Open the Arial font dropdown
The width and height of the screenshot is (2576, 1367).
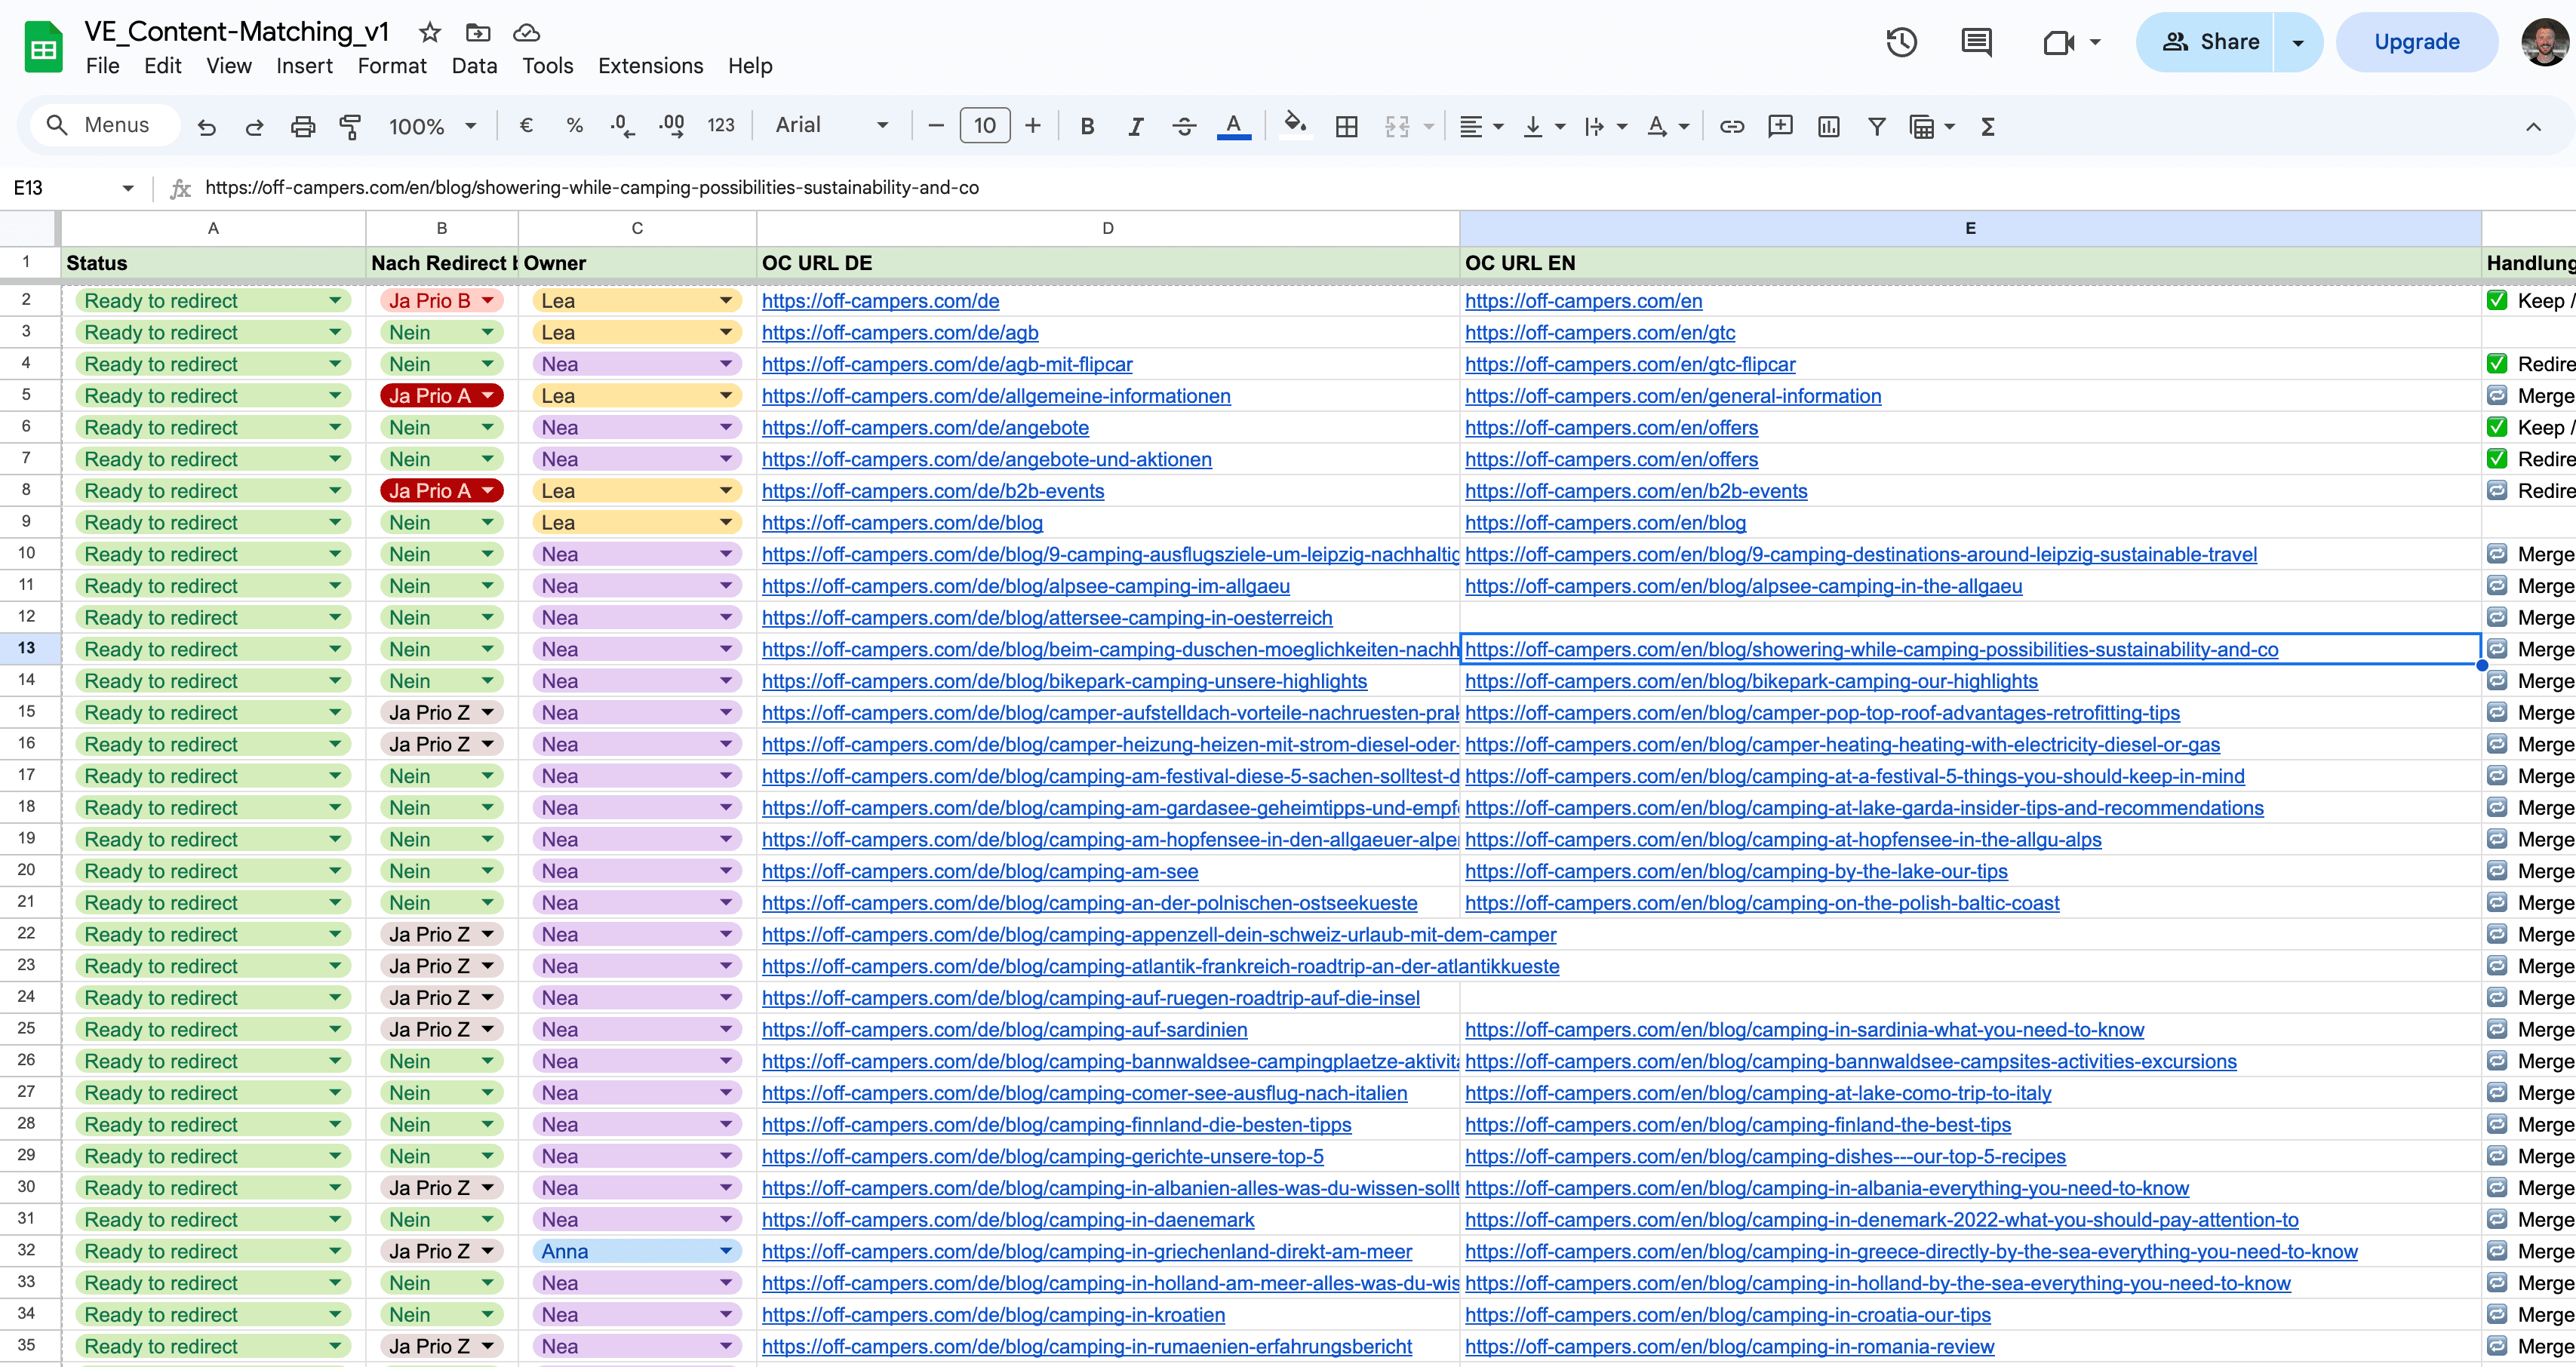pos(832,125)
